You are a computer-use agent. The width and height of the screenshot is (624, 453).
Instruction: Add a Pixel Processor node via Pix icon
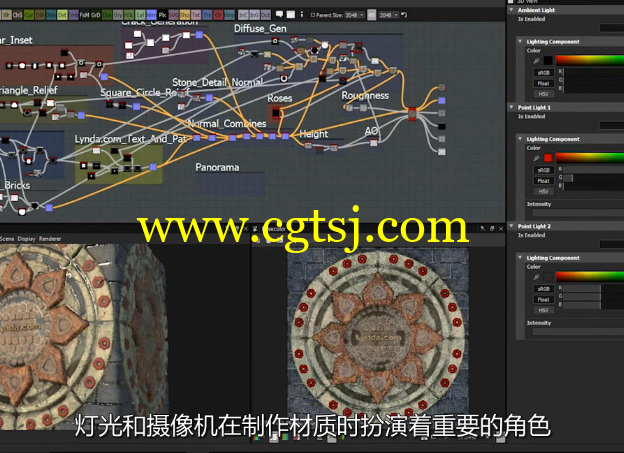point(162,15)
